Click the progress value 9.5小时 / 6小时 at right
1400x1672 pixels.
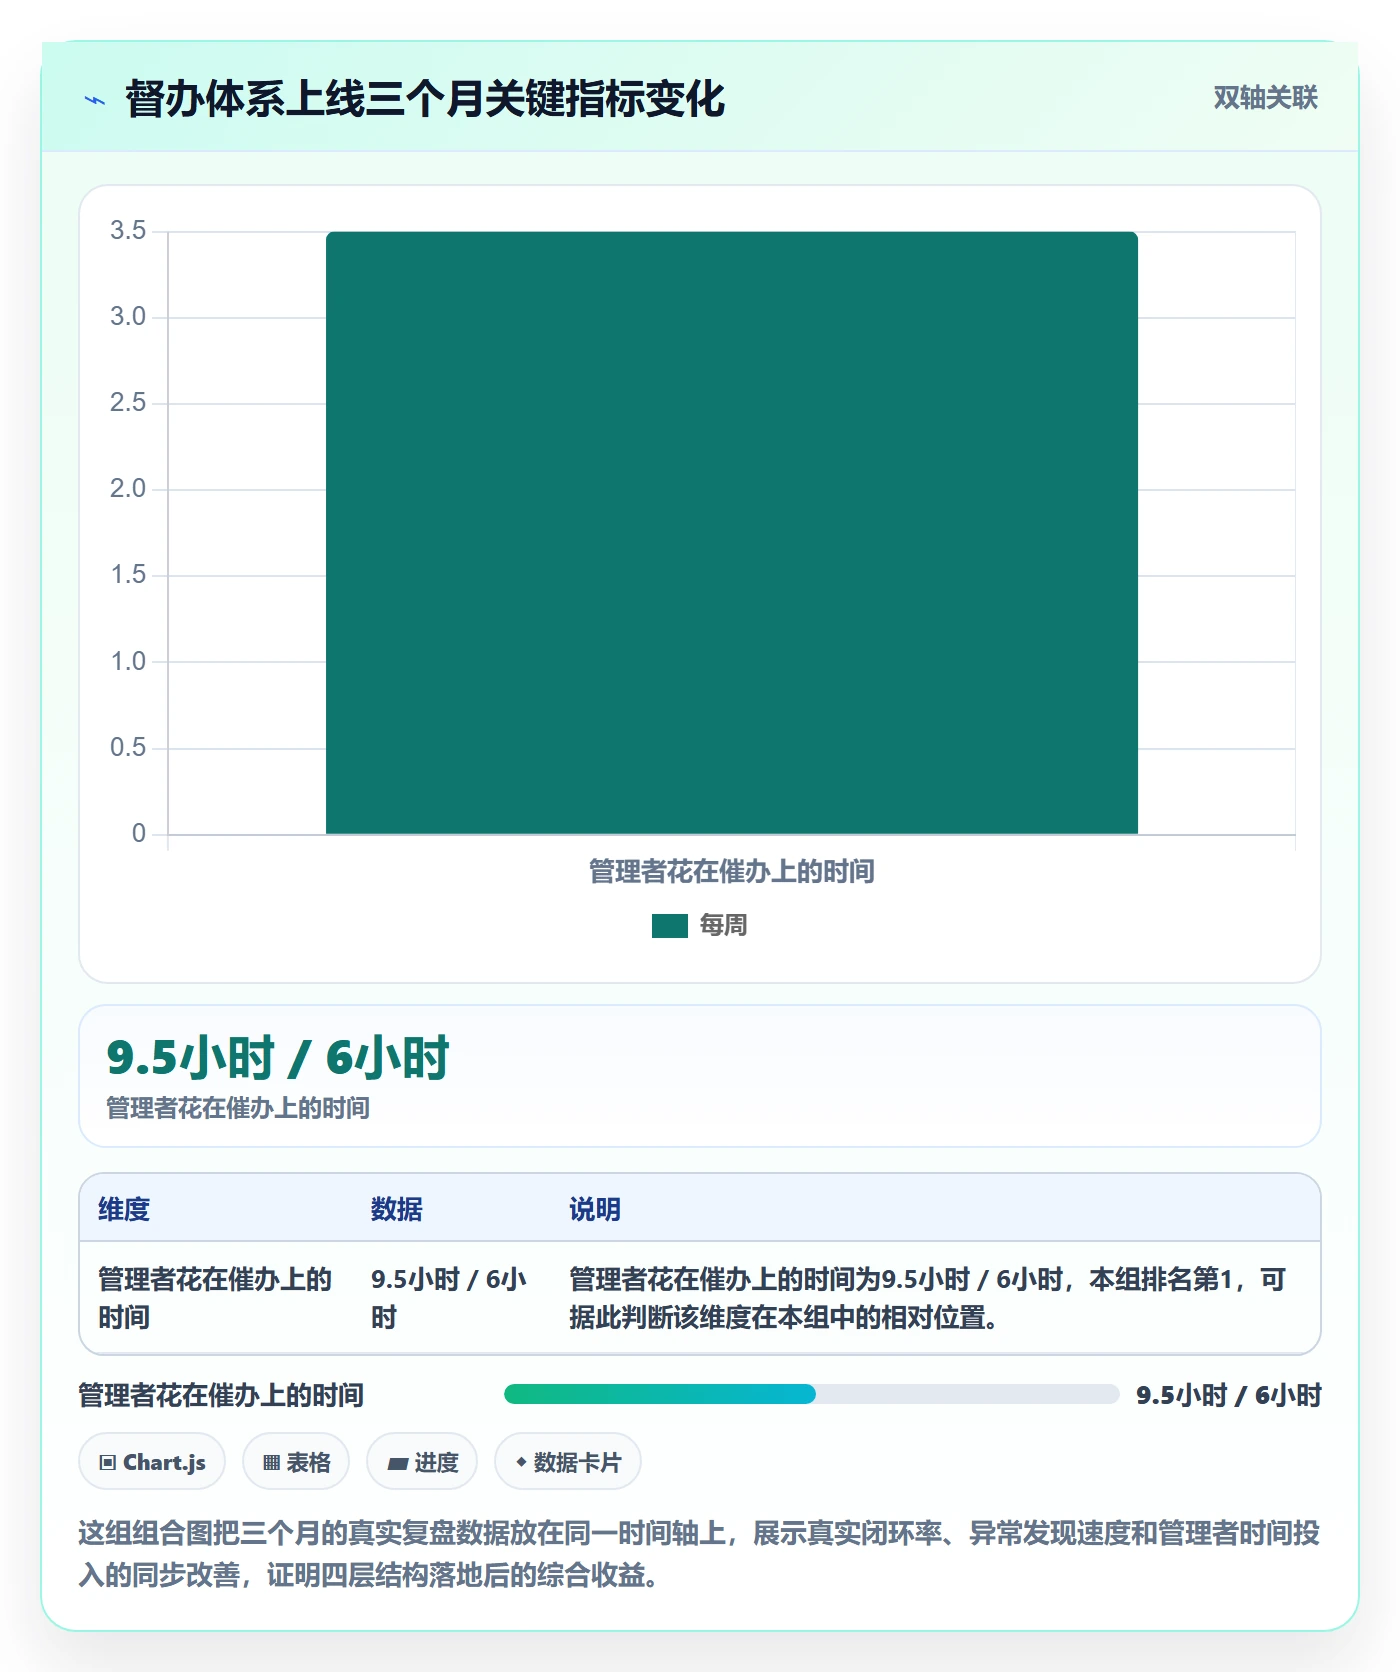[x=1229, y=1395]
